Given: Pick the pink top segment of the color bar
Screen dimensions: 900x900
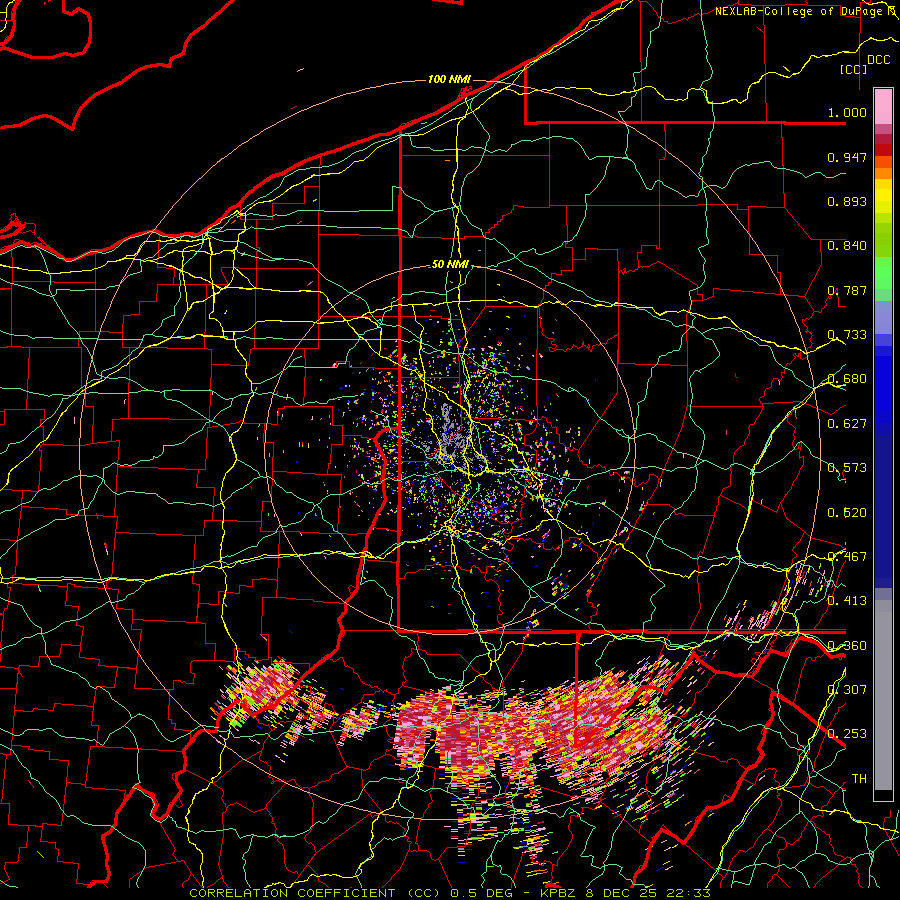Looking at the screenshot, I should pos(883,106).
